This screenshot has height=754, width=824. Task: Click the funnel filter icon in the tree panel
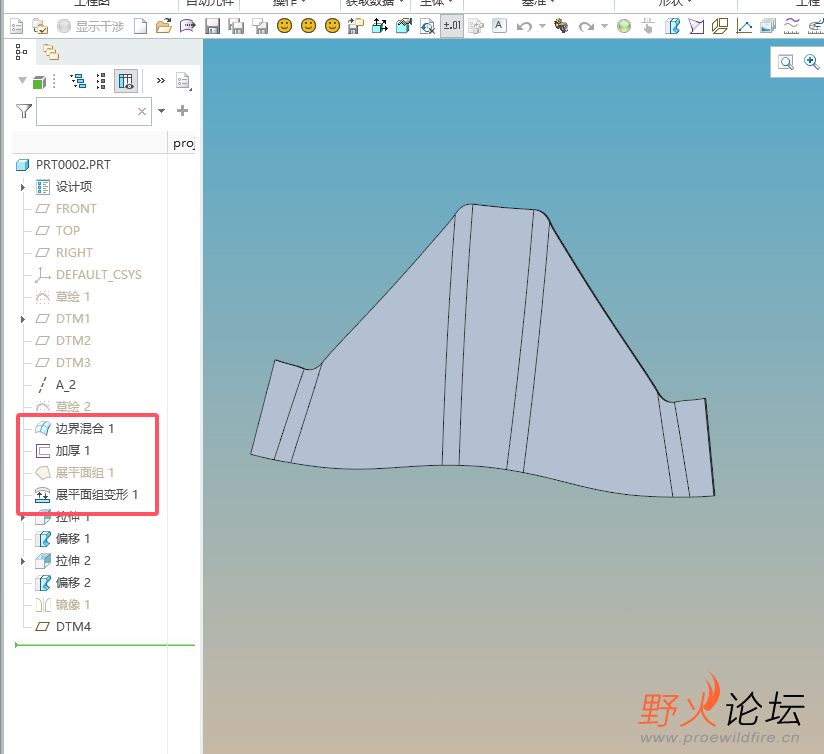[x=24, y=111]
